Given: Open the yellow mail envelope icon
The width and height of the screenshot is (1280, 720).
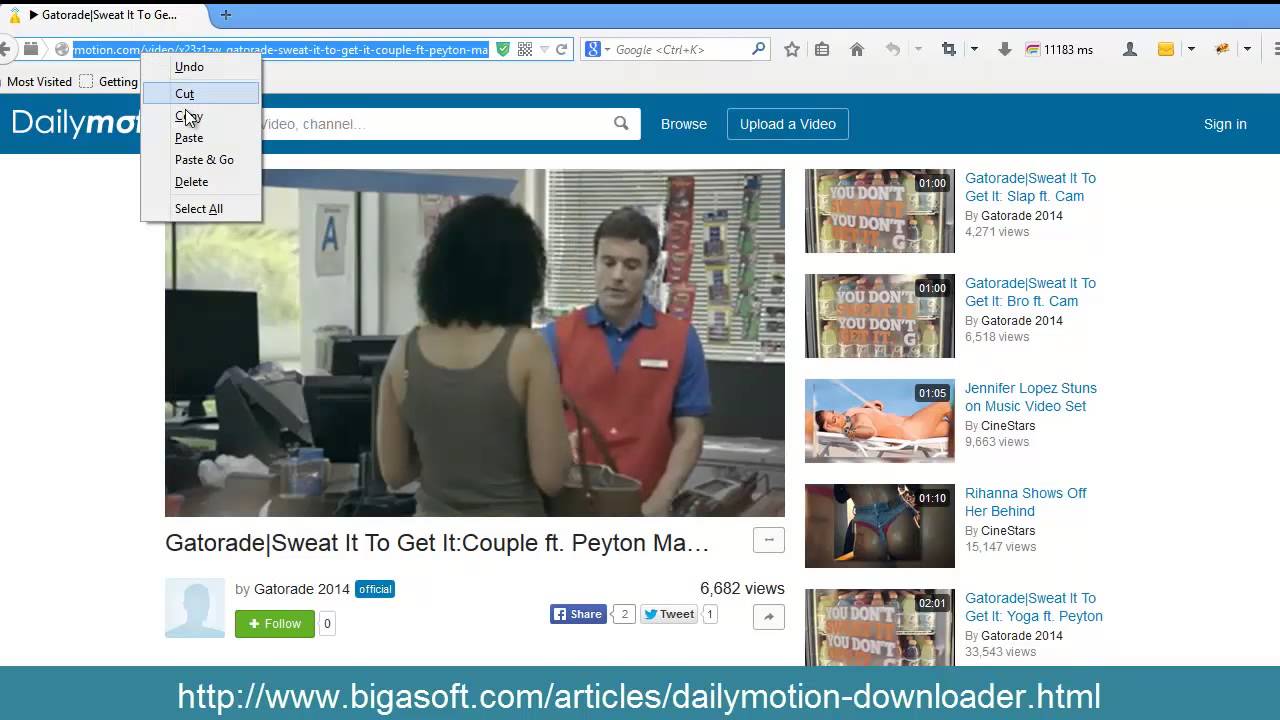Looking at the screenshot, I should pos(1166,49).
